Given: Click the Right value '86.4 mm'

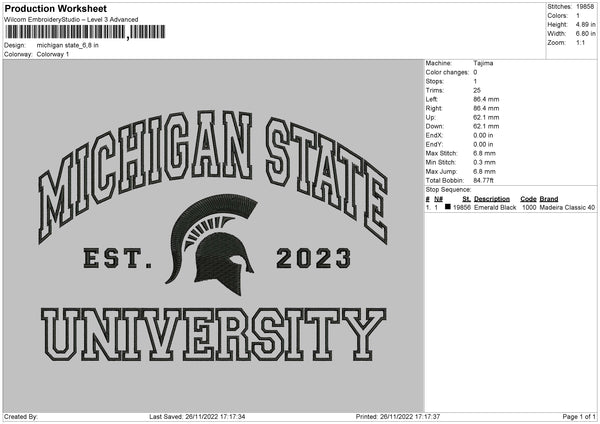Looking at the screenshot, I should 486,108.
